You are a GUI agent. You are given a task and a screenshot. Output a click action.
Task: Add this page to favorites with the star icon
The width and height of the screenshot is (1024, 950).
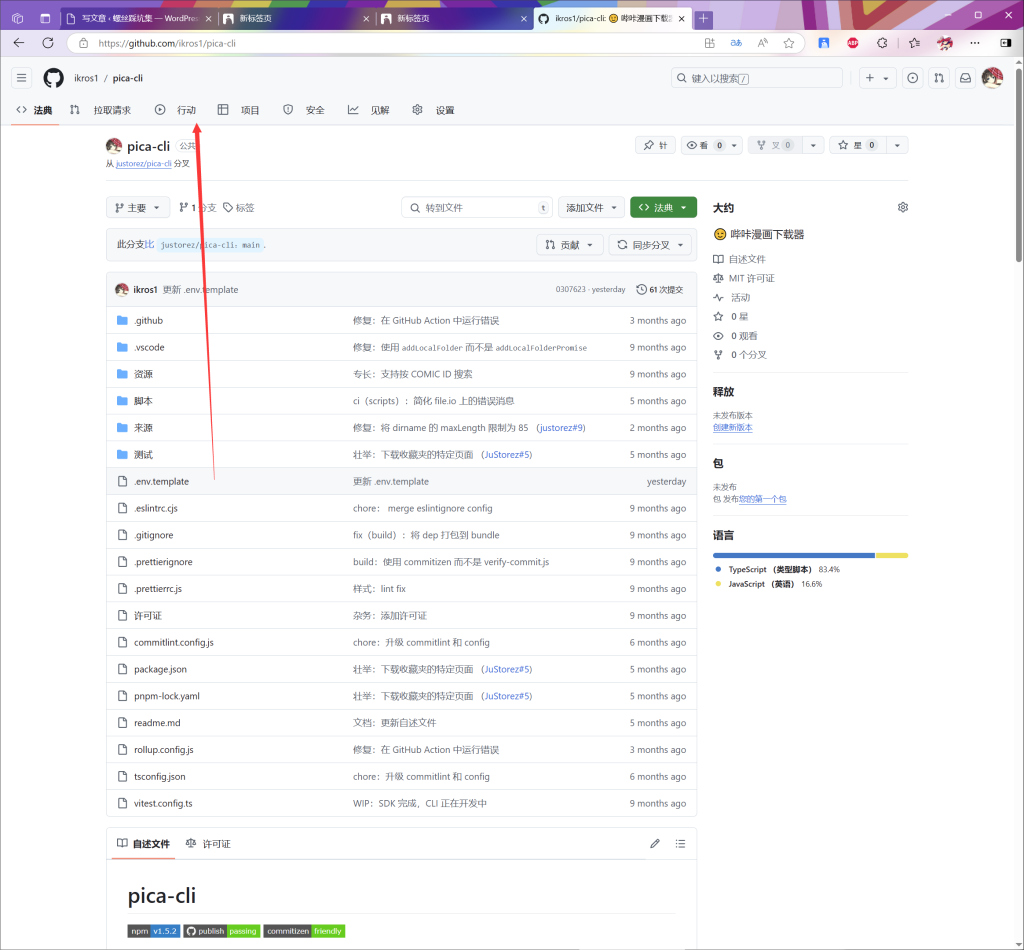pos(789,43)
